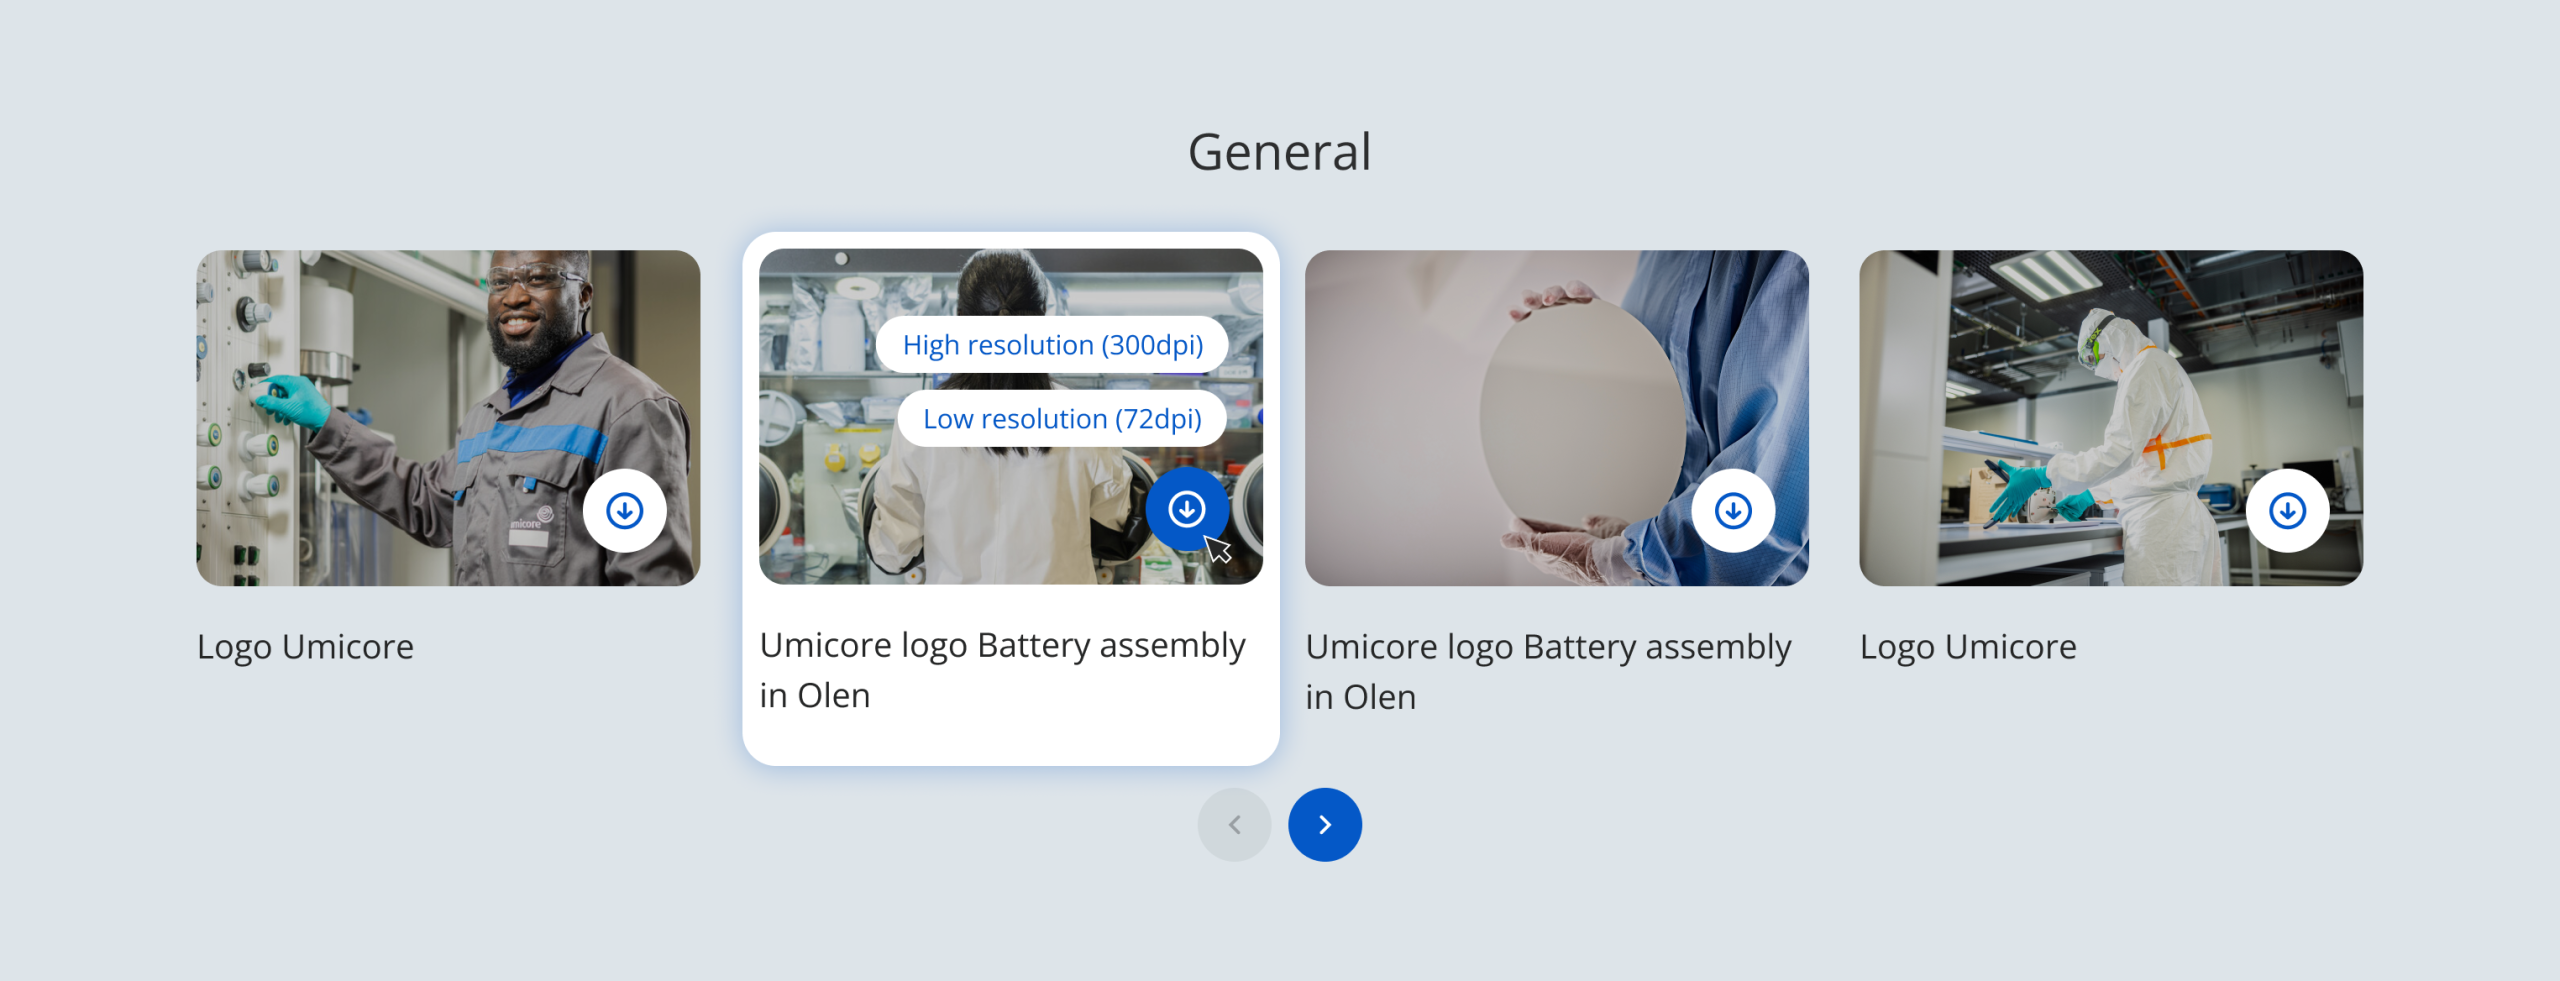Click download icon on wafer photo
2560x981 pixels.
(1733, 511)
